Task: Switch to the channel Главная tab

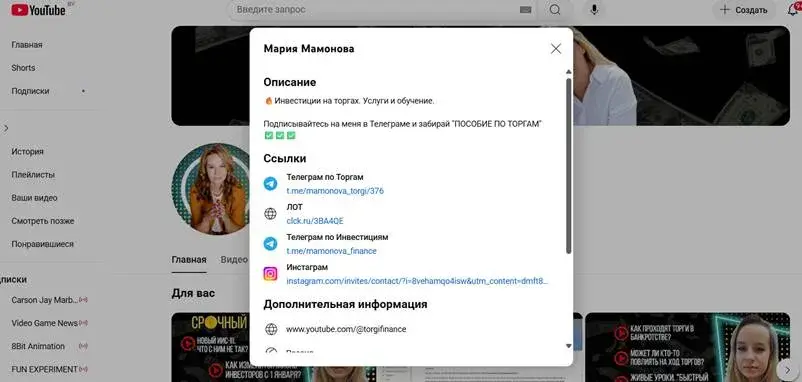Action: (x=189, y=260)
